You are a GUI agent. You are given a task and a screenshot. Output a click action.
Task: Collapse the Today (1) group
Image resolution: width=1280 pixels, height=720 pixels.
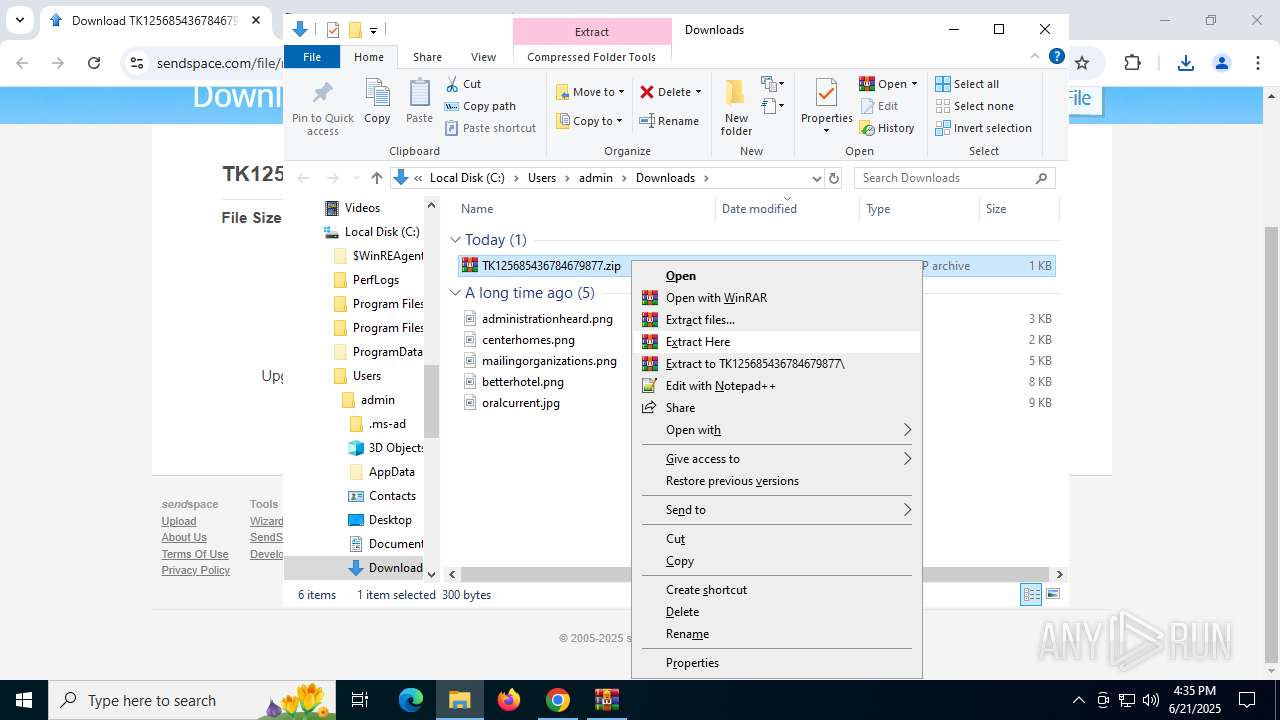coord(455,240)
